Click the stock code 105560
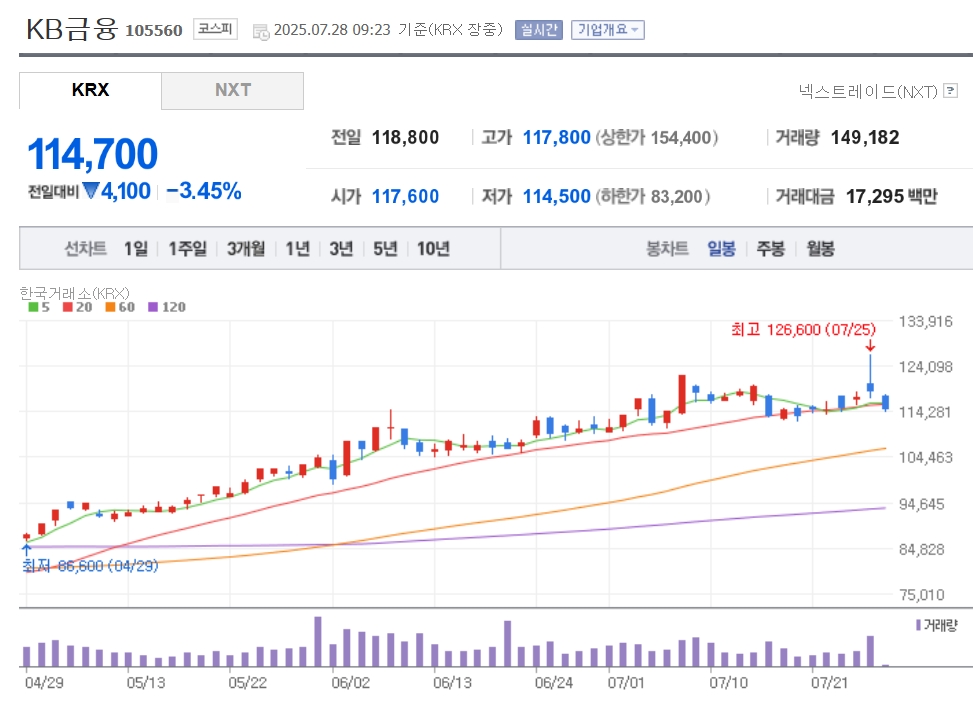973x705 pixels. pyautogui.click(x=154, y=30)
